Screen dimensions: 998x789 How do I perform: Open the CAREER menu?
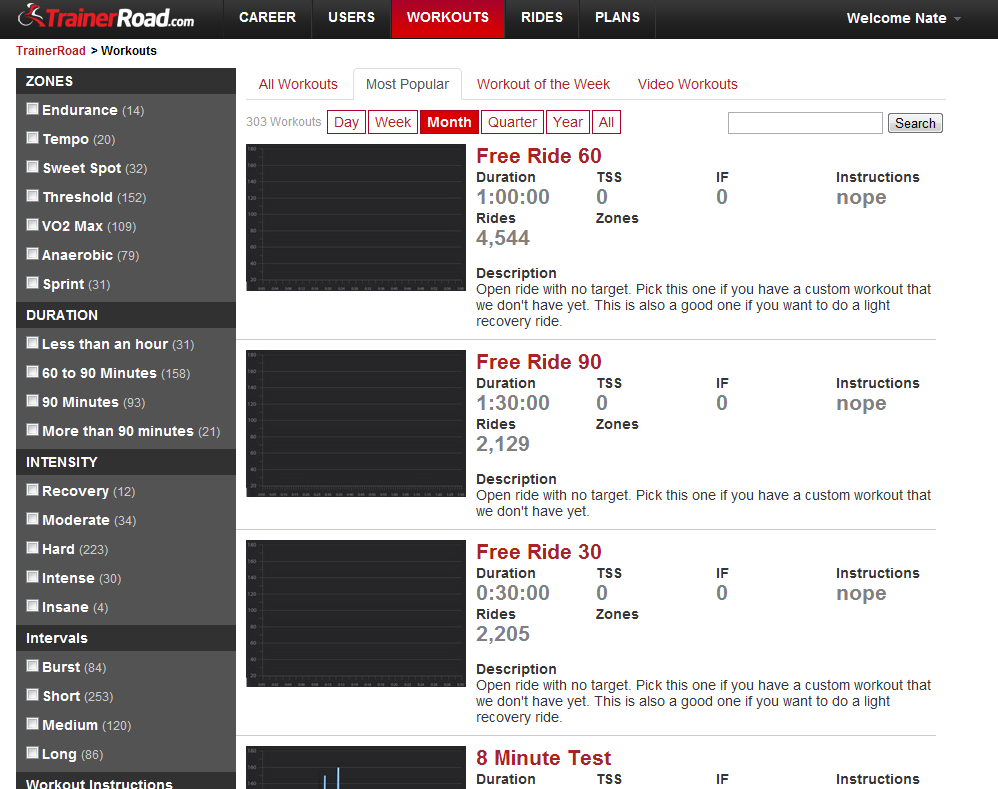pos(267,18)
